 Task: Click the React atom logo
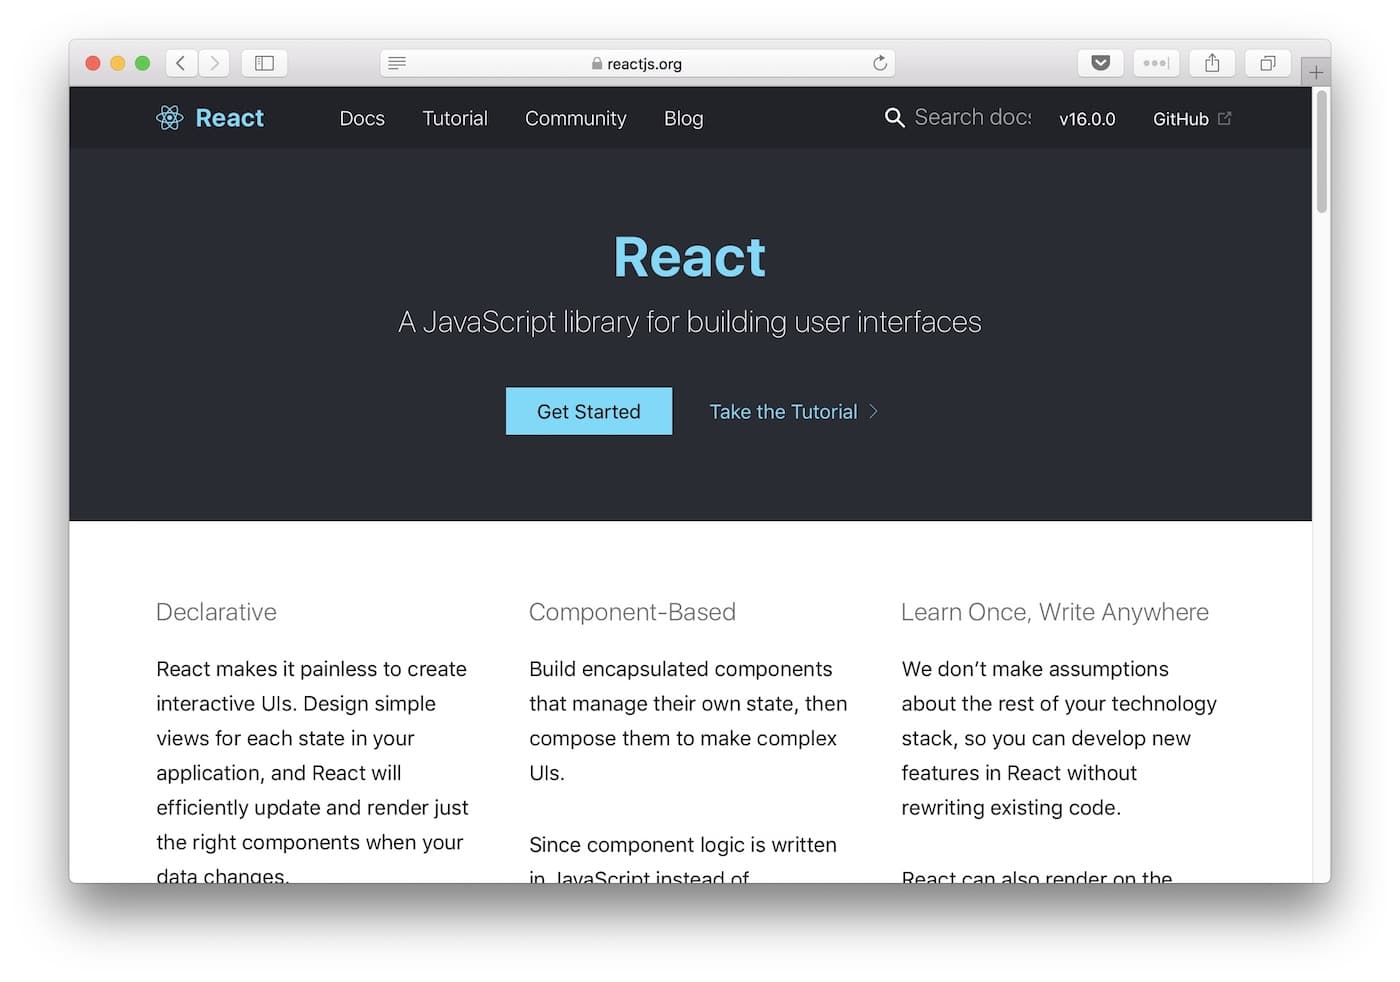pos(169,117)
